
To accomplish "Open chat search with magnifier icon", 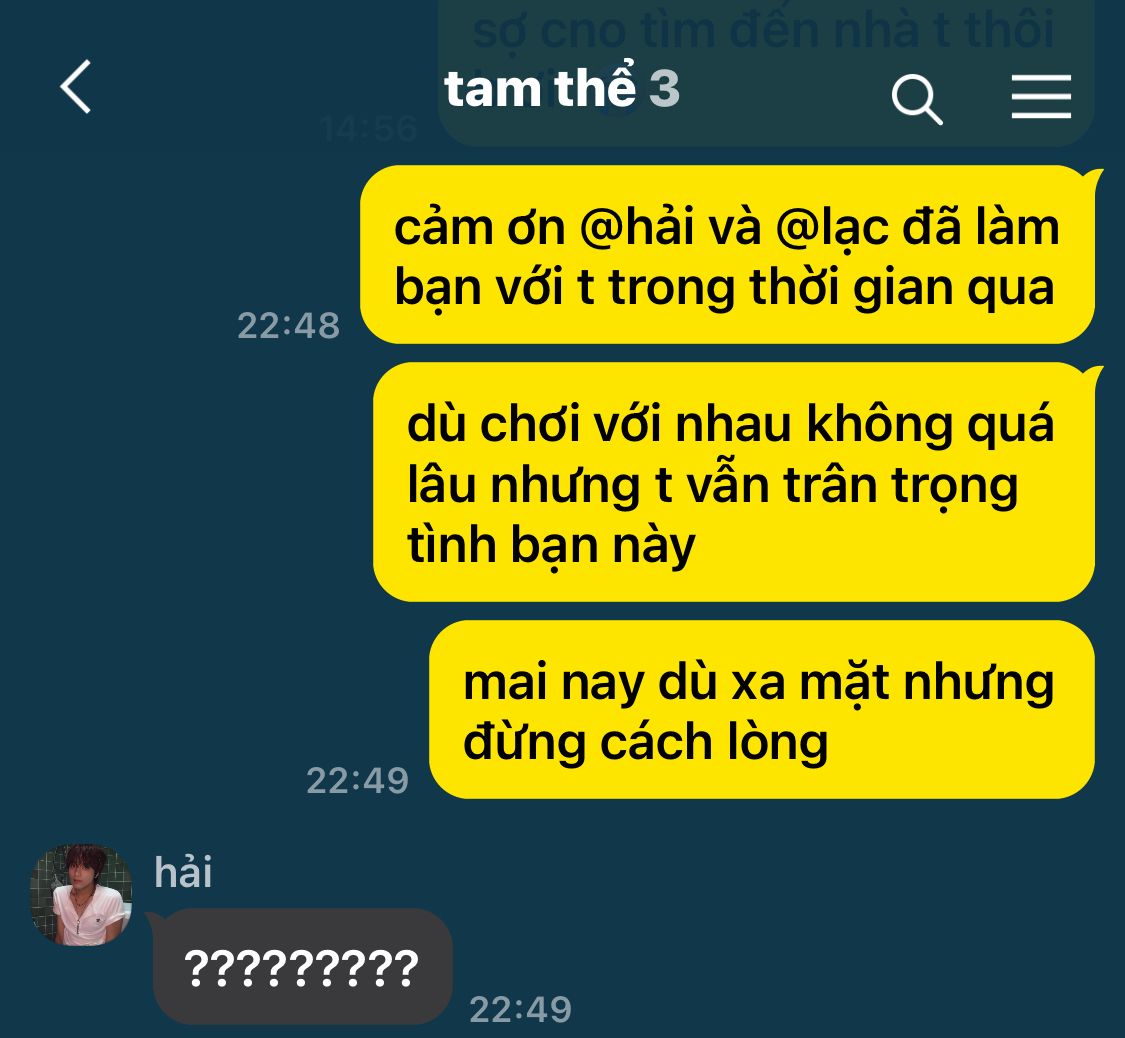I will 916,98.
